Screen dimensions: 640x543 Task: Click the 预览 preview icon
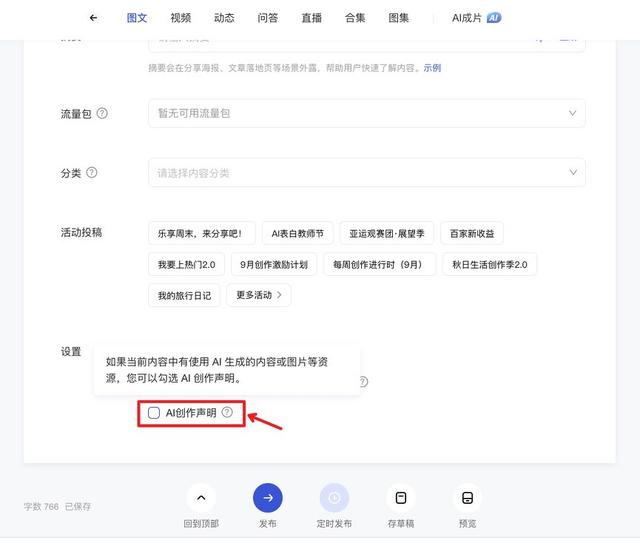(467, 498)
